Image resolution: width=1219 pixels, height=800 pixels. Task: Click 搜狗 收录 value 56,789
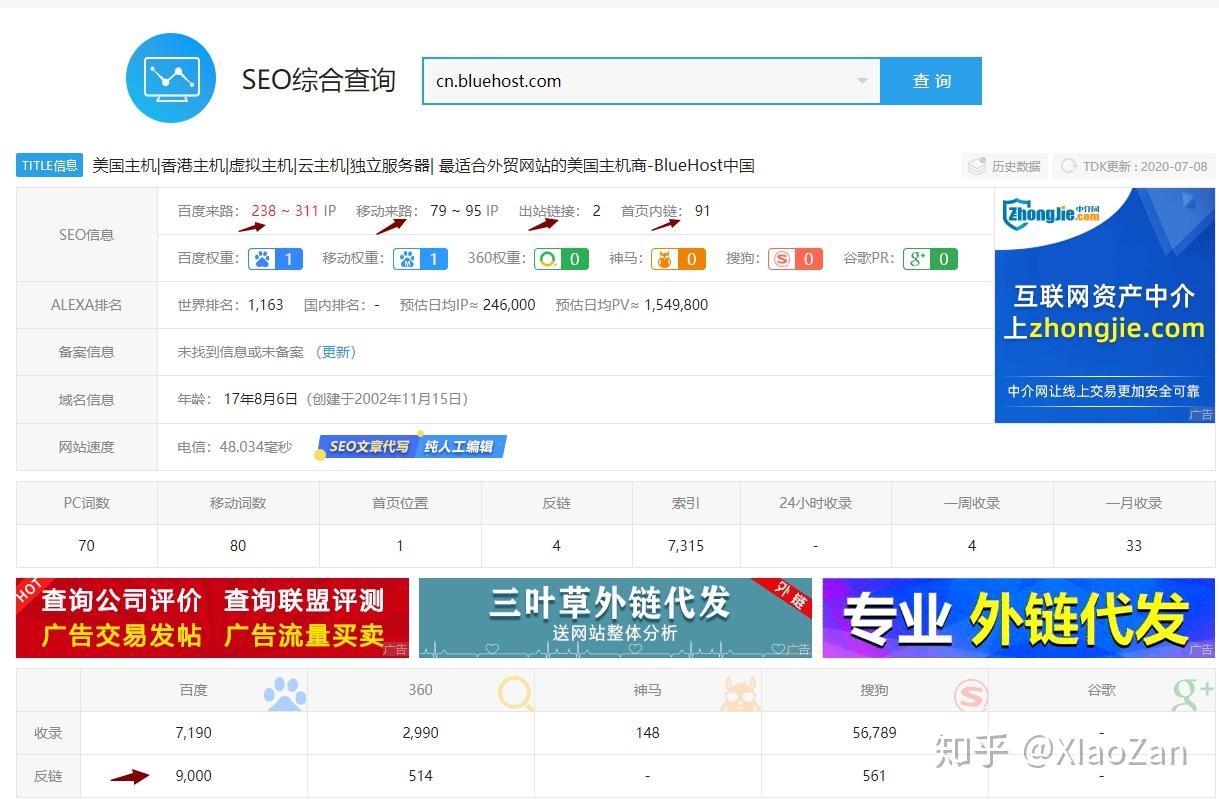874,733
